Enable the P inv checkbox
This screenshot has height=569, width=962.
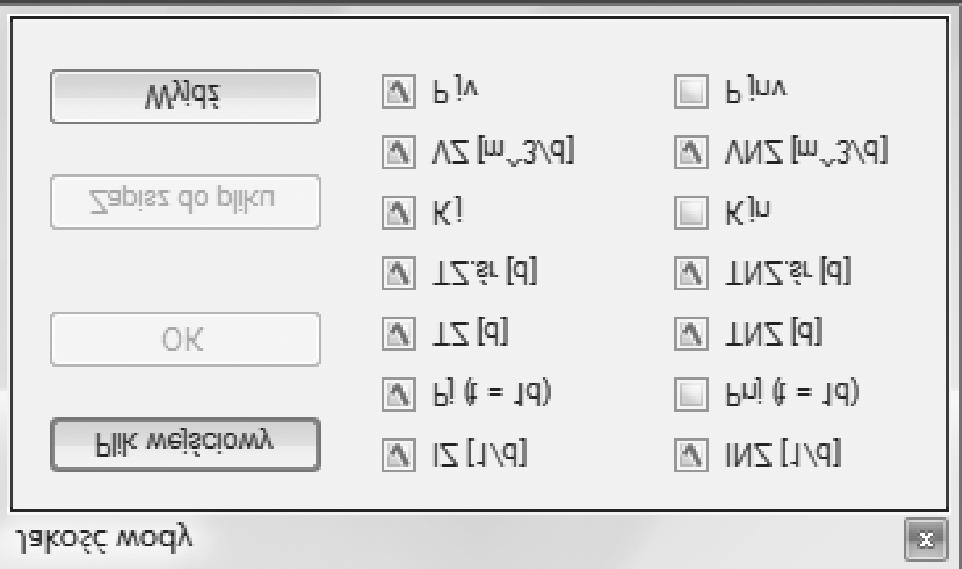tap(689, 94)
